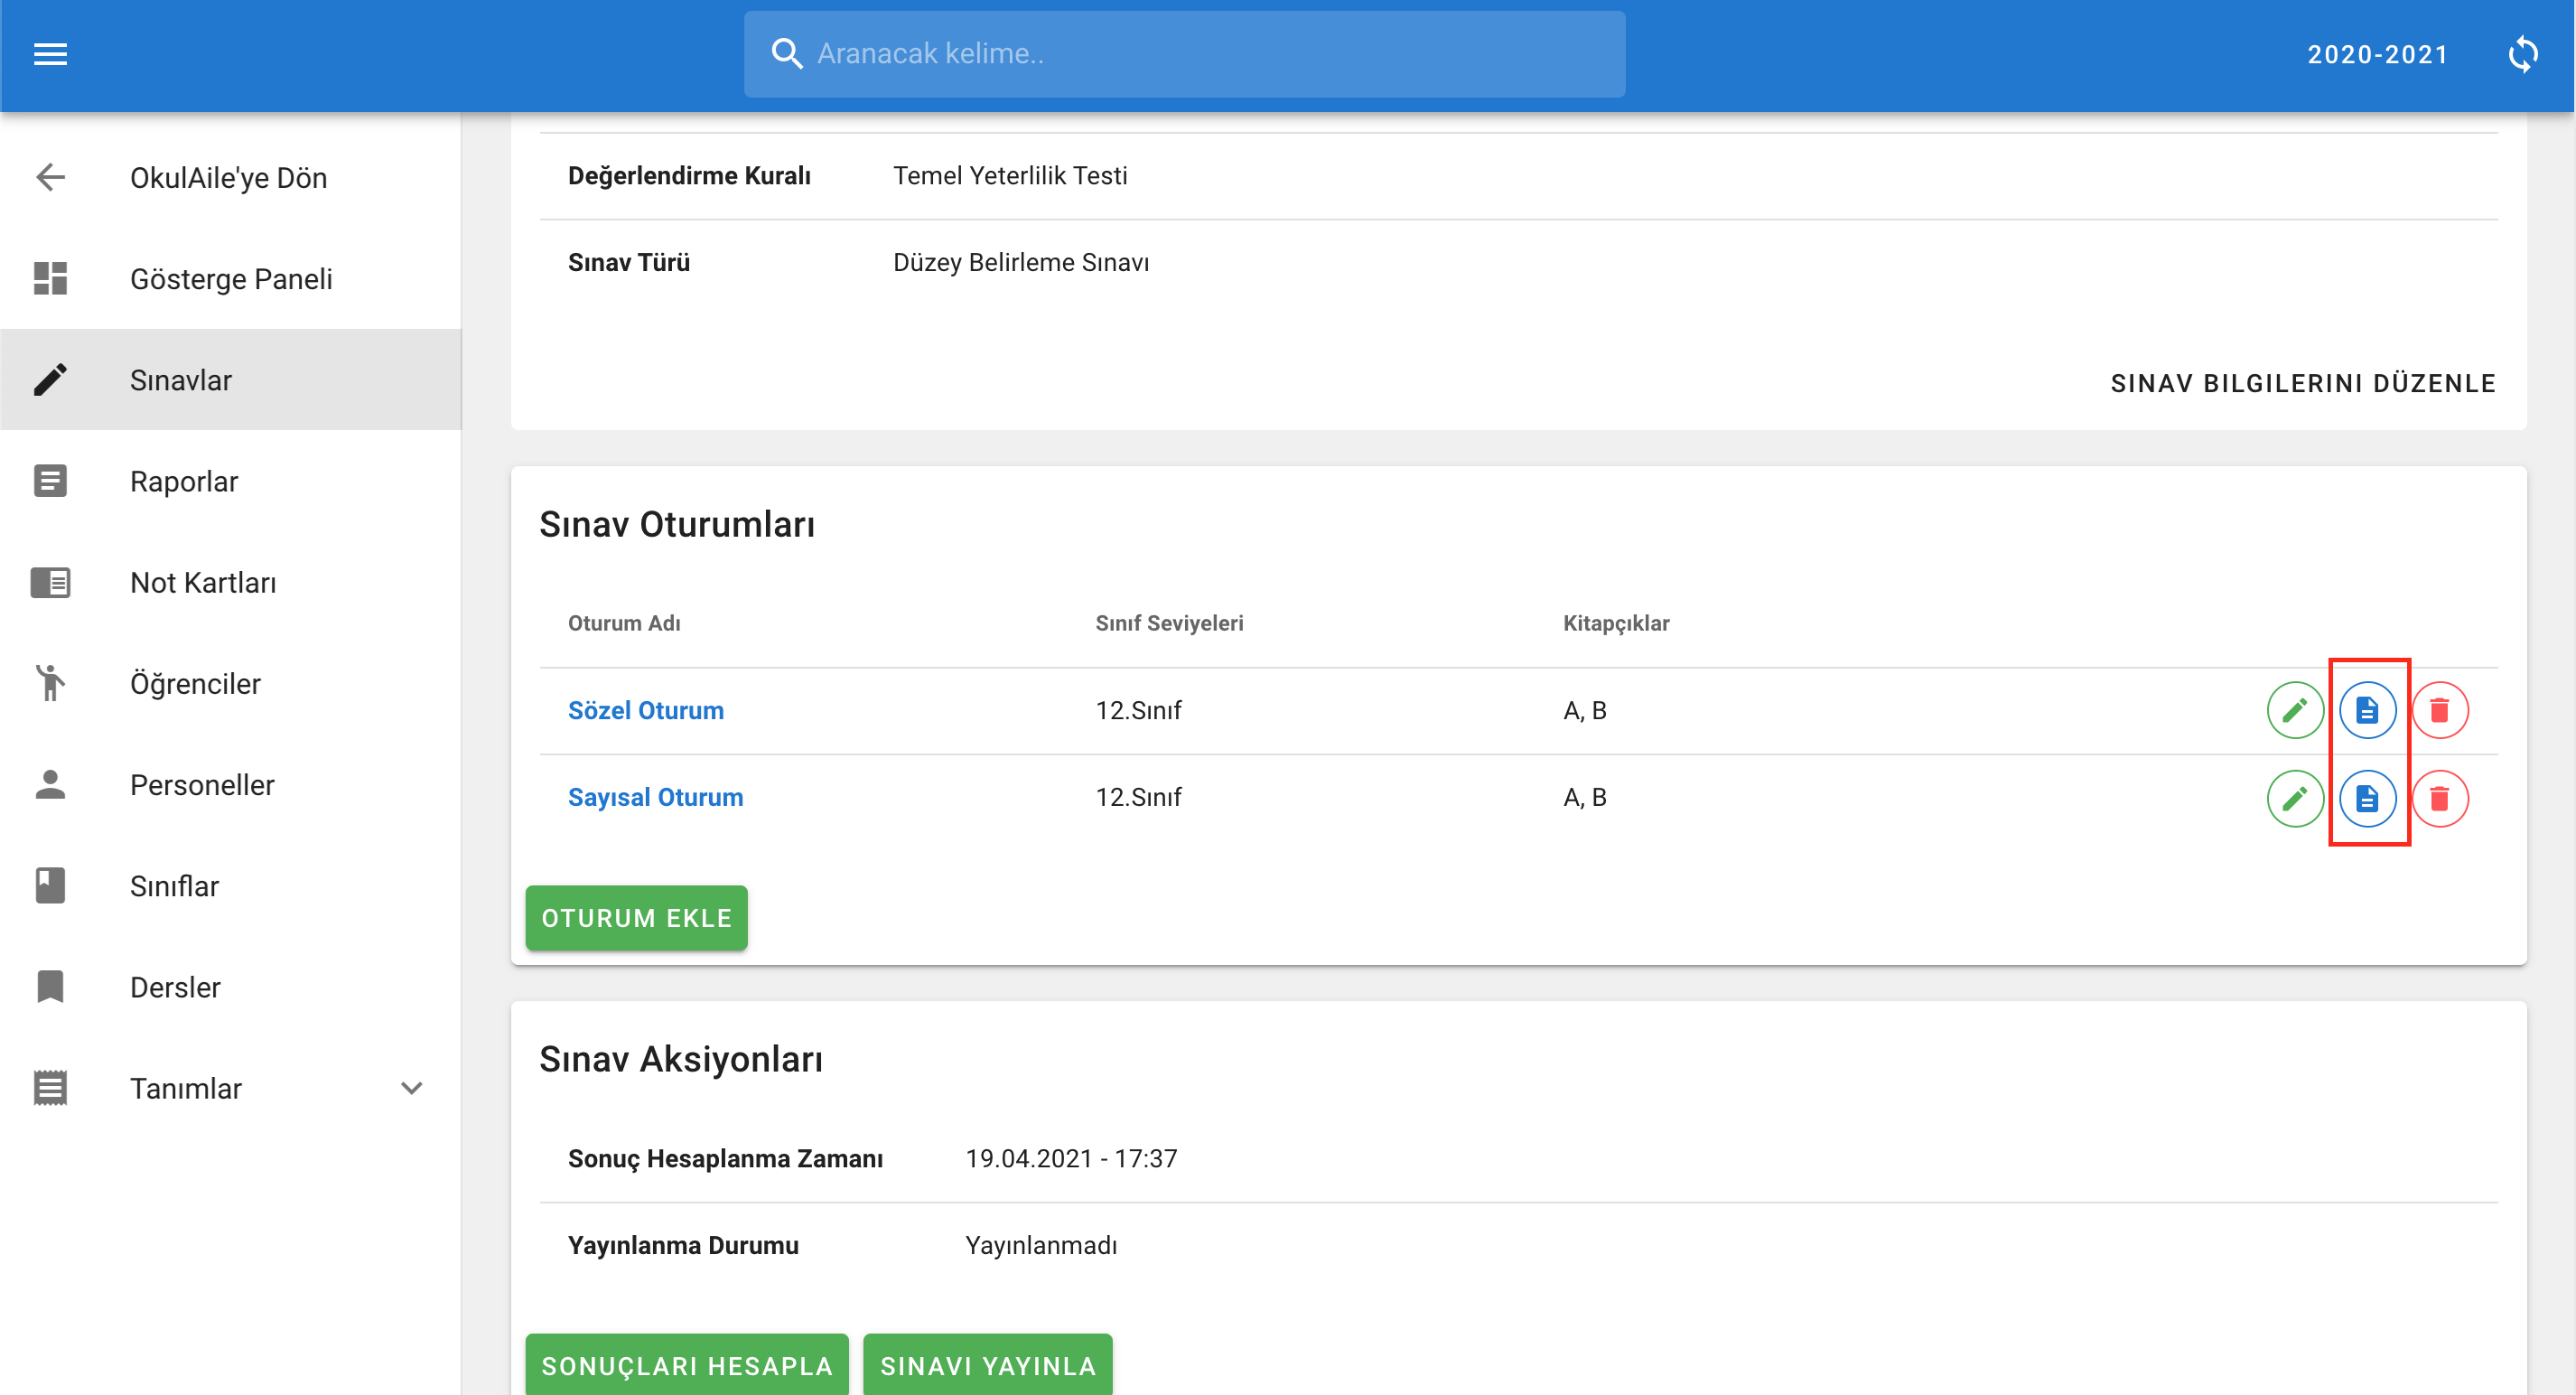
Task: Click the Raporlar document icon
Action: click(x=50, y=481)
